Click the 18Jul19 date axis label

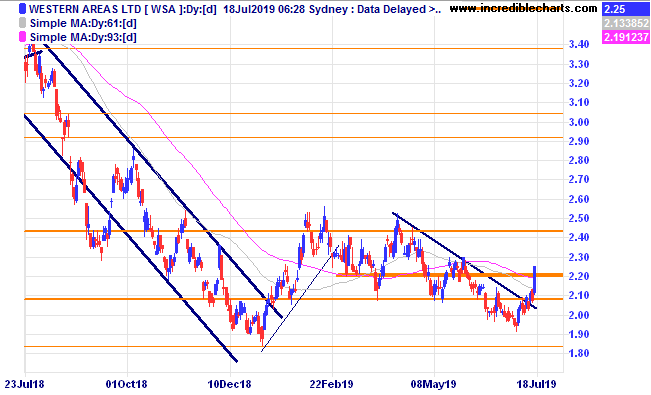pos(536,384)
